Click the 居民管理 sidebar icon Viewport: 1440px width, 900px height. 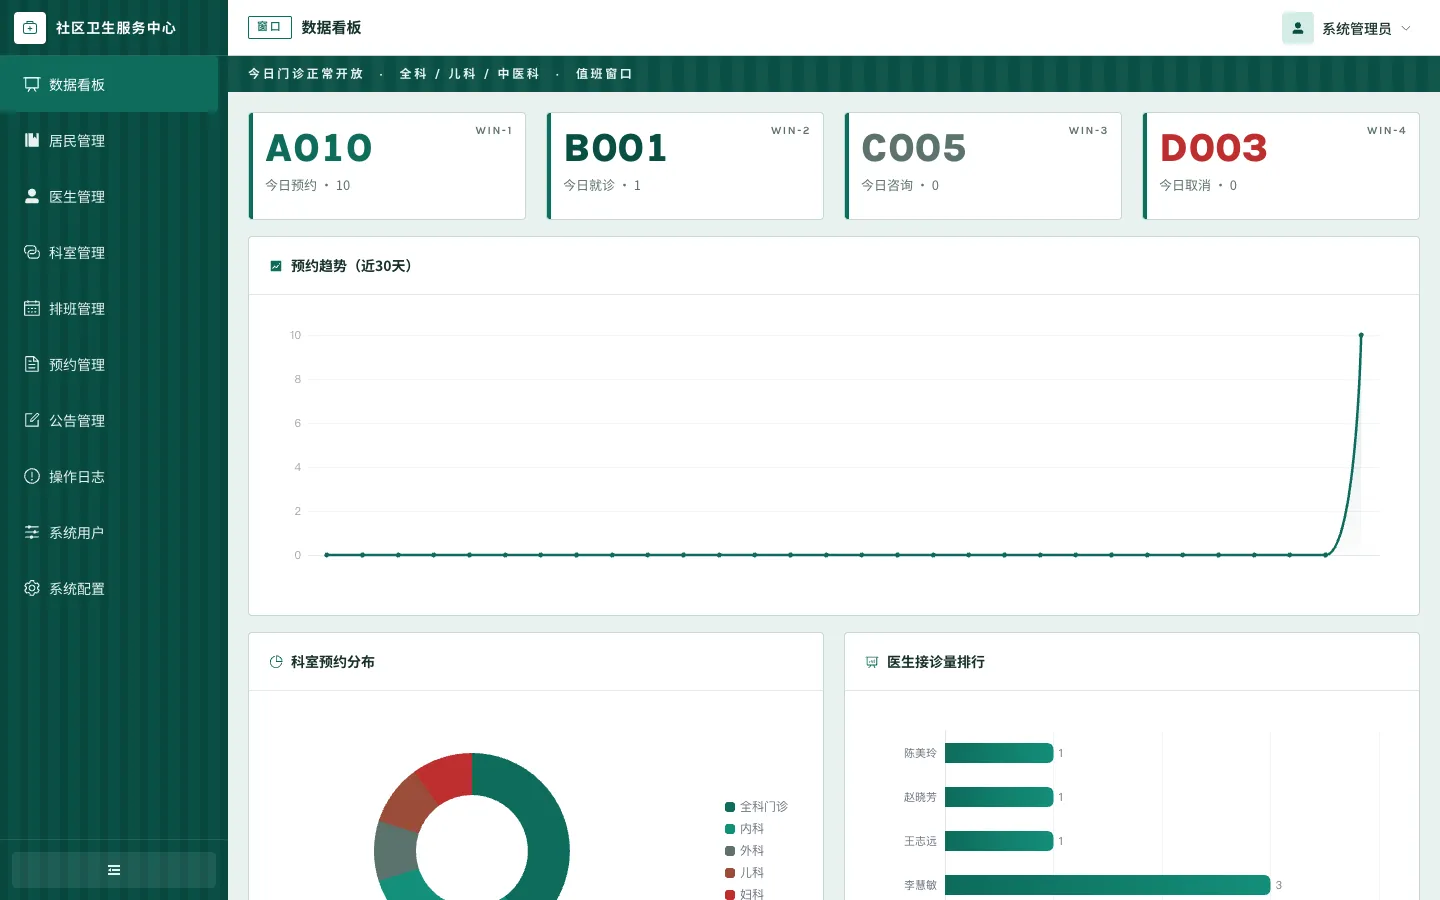click(x=32, y=140)
